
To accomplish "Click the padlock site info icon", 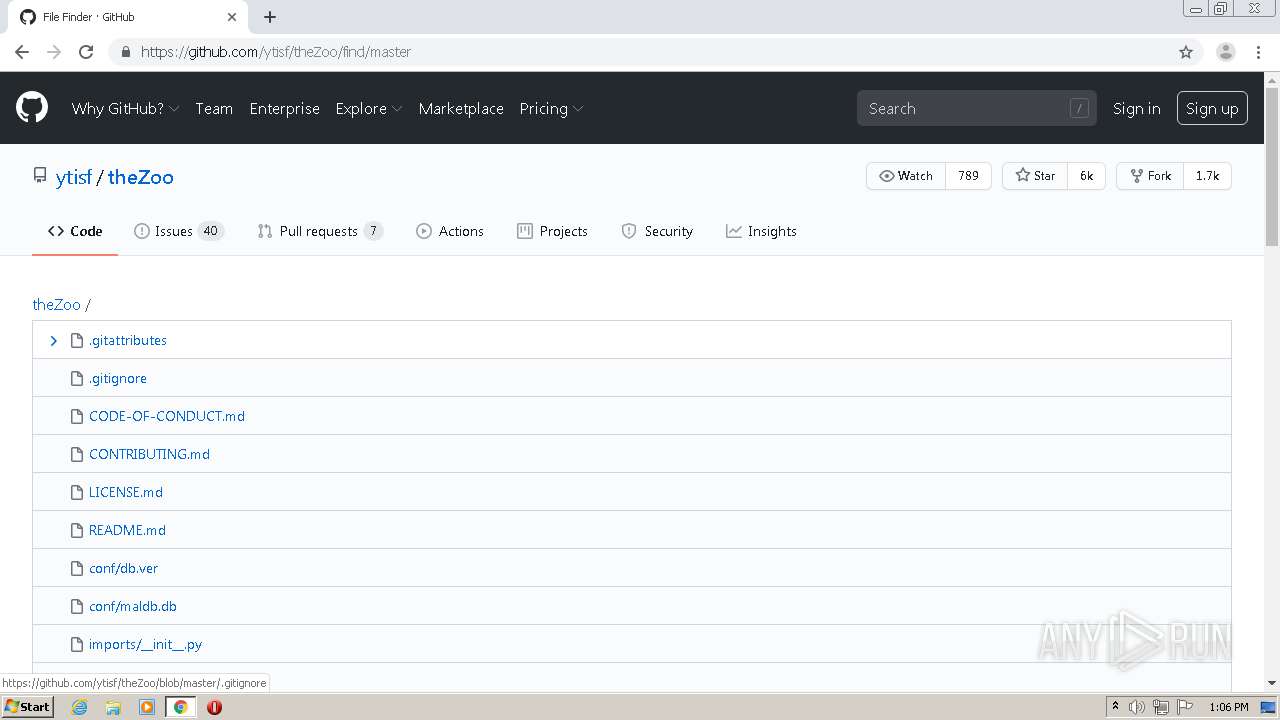I will click(x=125, y=52).
